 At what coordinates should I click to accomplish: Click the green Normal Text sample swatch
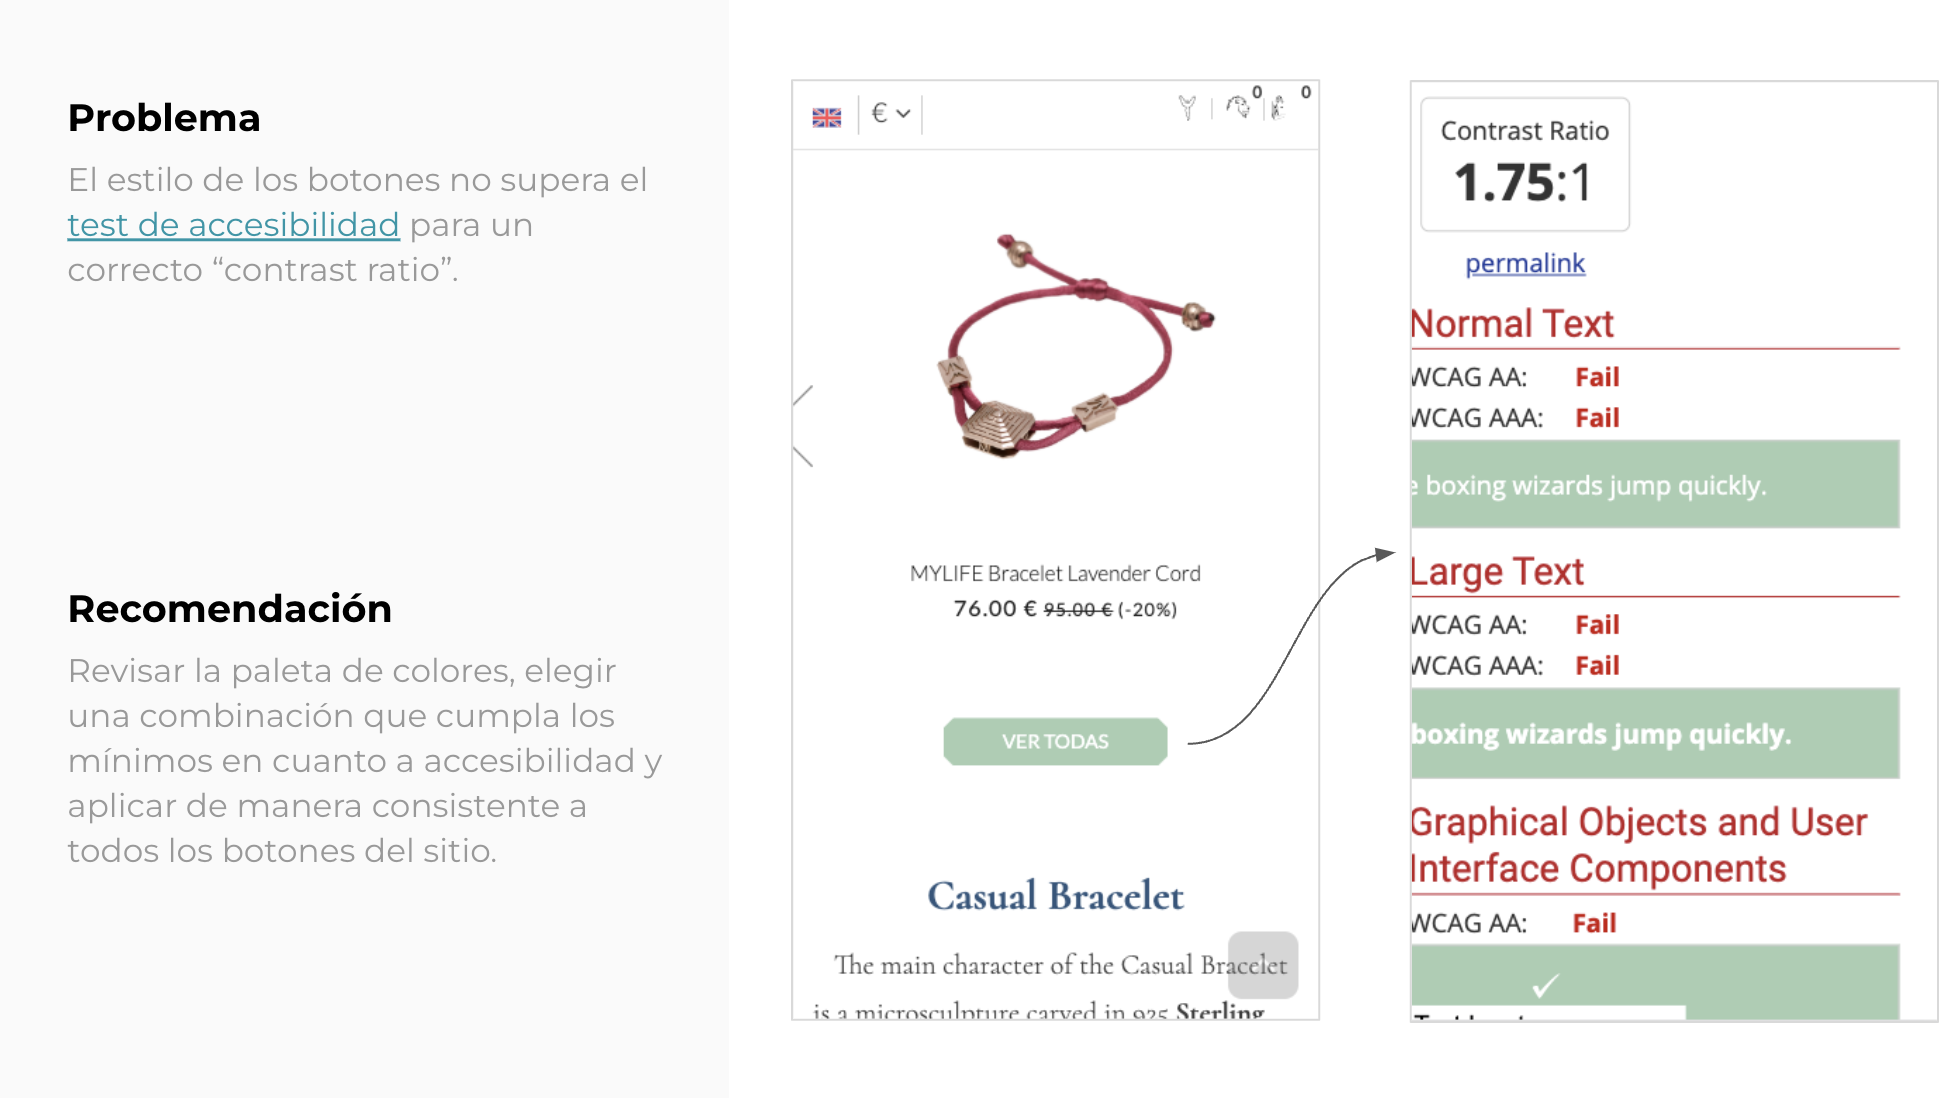1655,485
